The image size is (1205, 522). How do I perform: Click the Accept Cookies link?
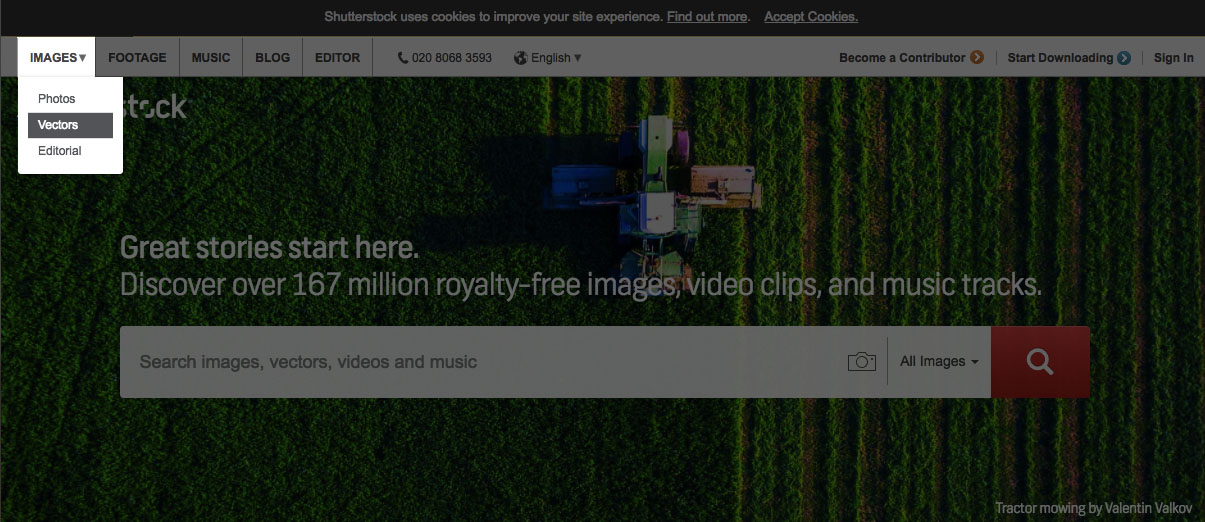tap(810, 17)
